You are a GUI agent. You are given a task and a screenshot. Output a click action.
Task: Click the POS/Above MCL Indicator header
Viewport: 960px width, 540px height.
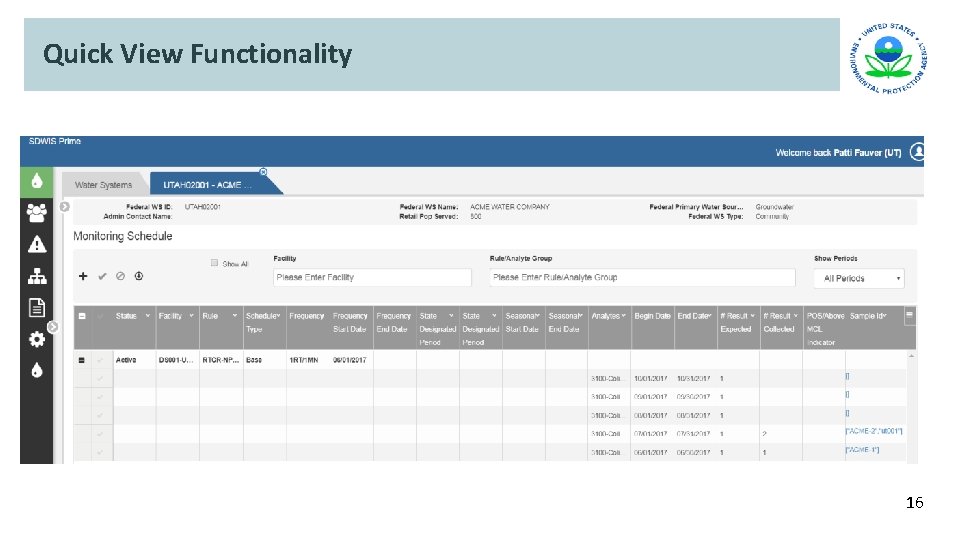click(x=825, y=329)
